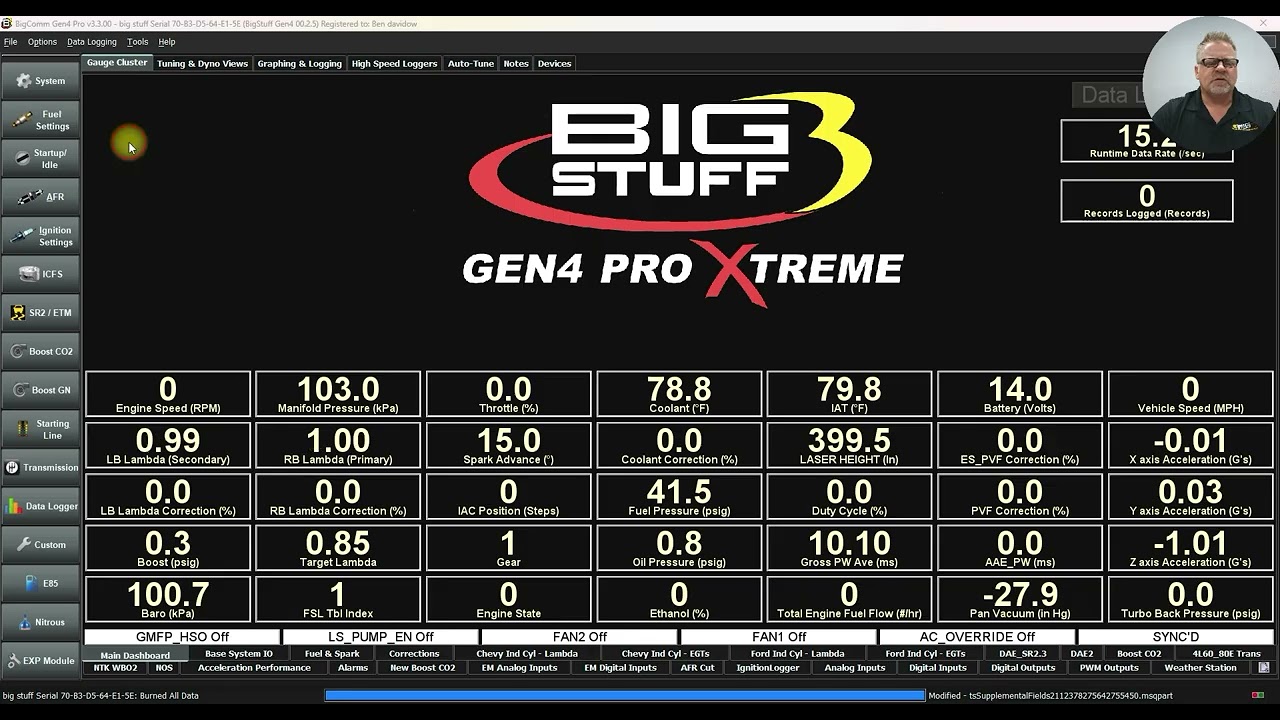The height and width of the screenshot is (720, 1280).
Task: Switch to the Devices tab
Action: pyautogui.click(x=554, y=63)
